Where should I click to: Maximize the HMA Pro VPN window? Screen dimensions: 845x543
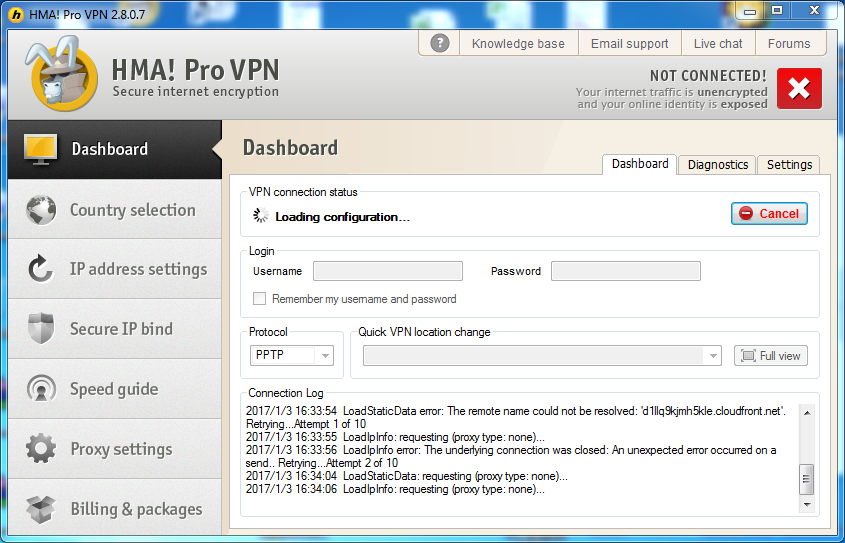777,10
